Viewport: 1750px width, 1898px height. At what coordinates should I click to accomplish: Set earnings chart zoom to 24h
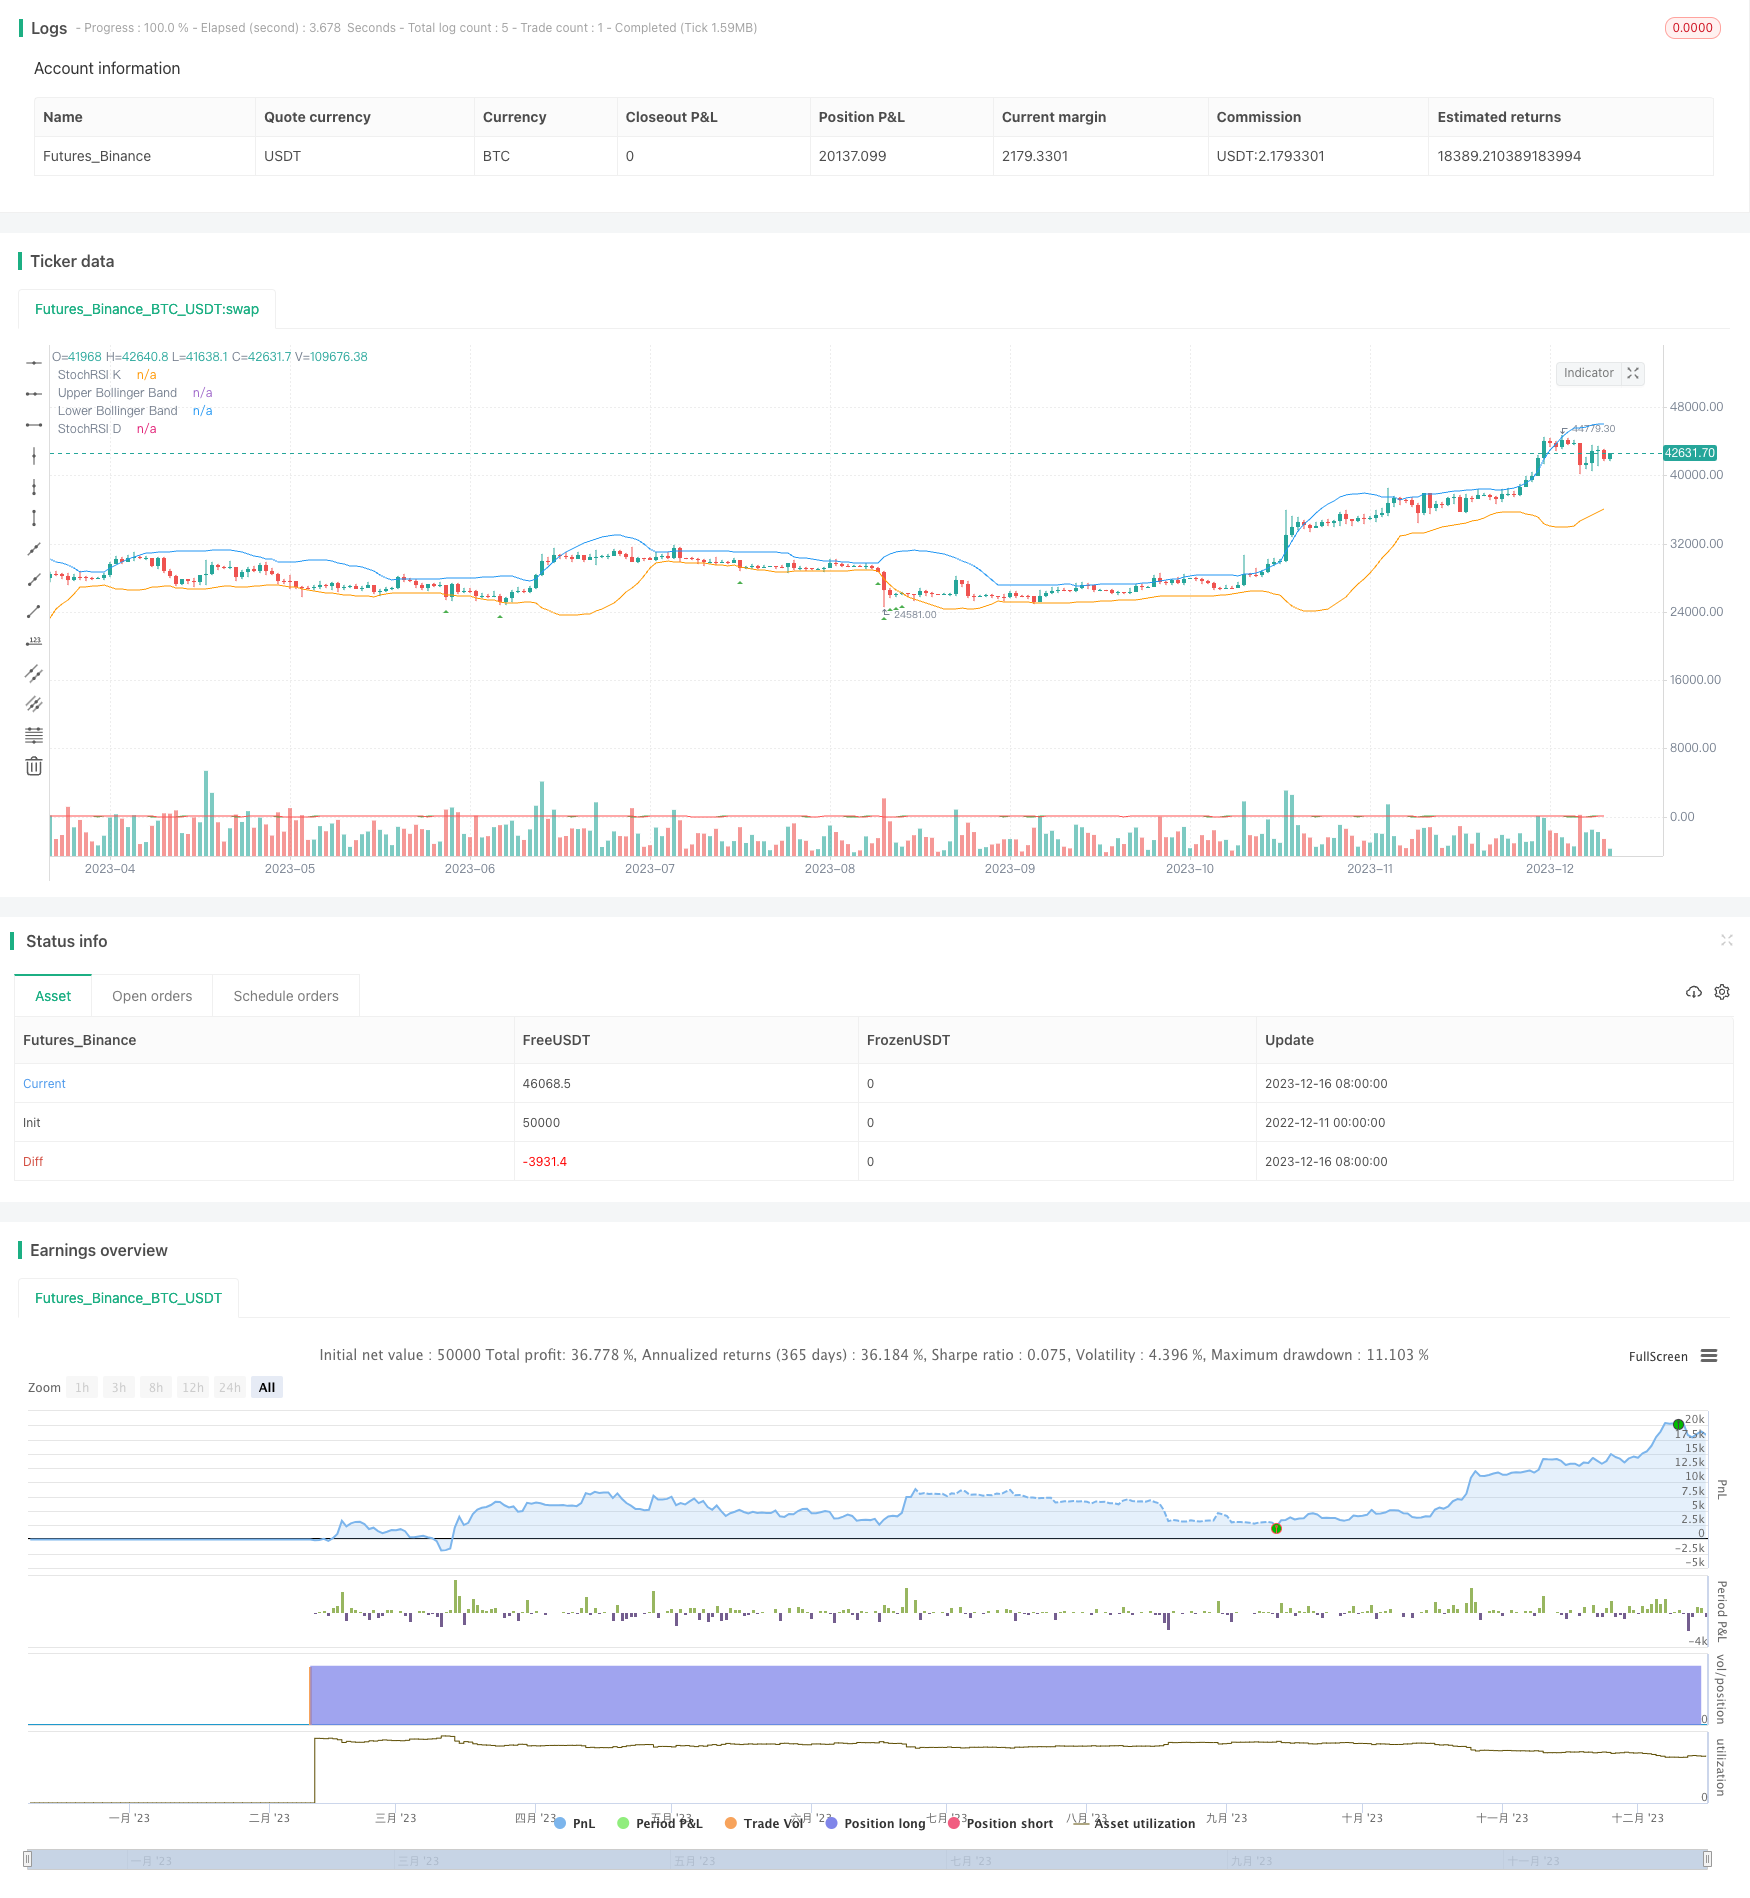tap(229, 1387)
